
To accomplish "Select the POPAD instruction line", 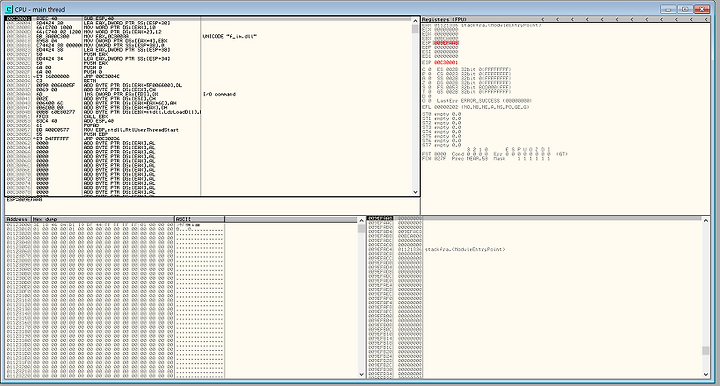I will [x=91, y=125].
